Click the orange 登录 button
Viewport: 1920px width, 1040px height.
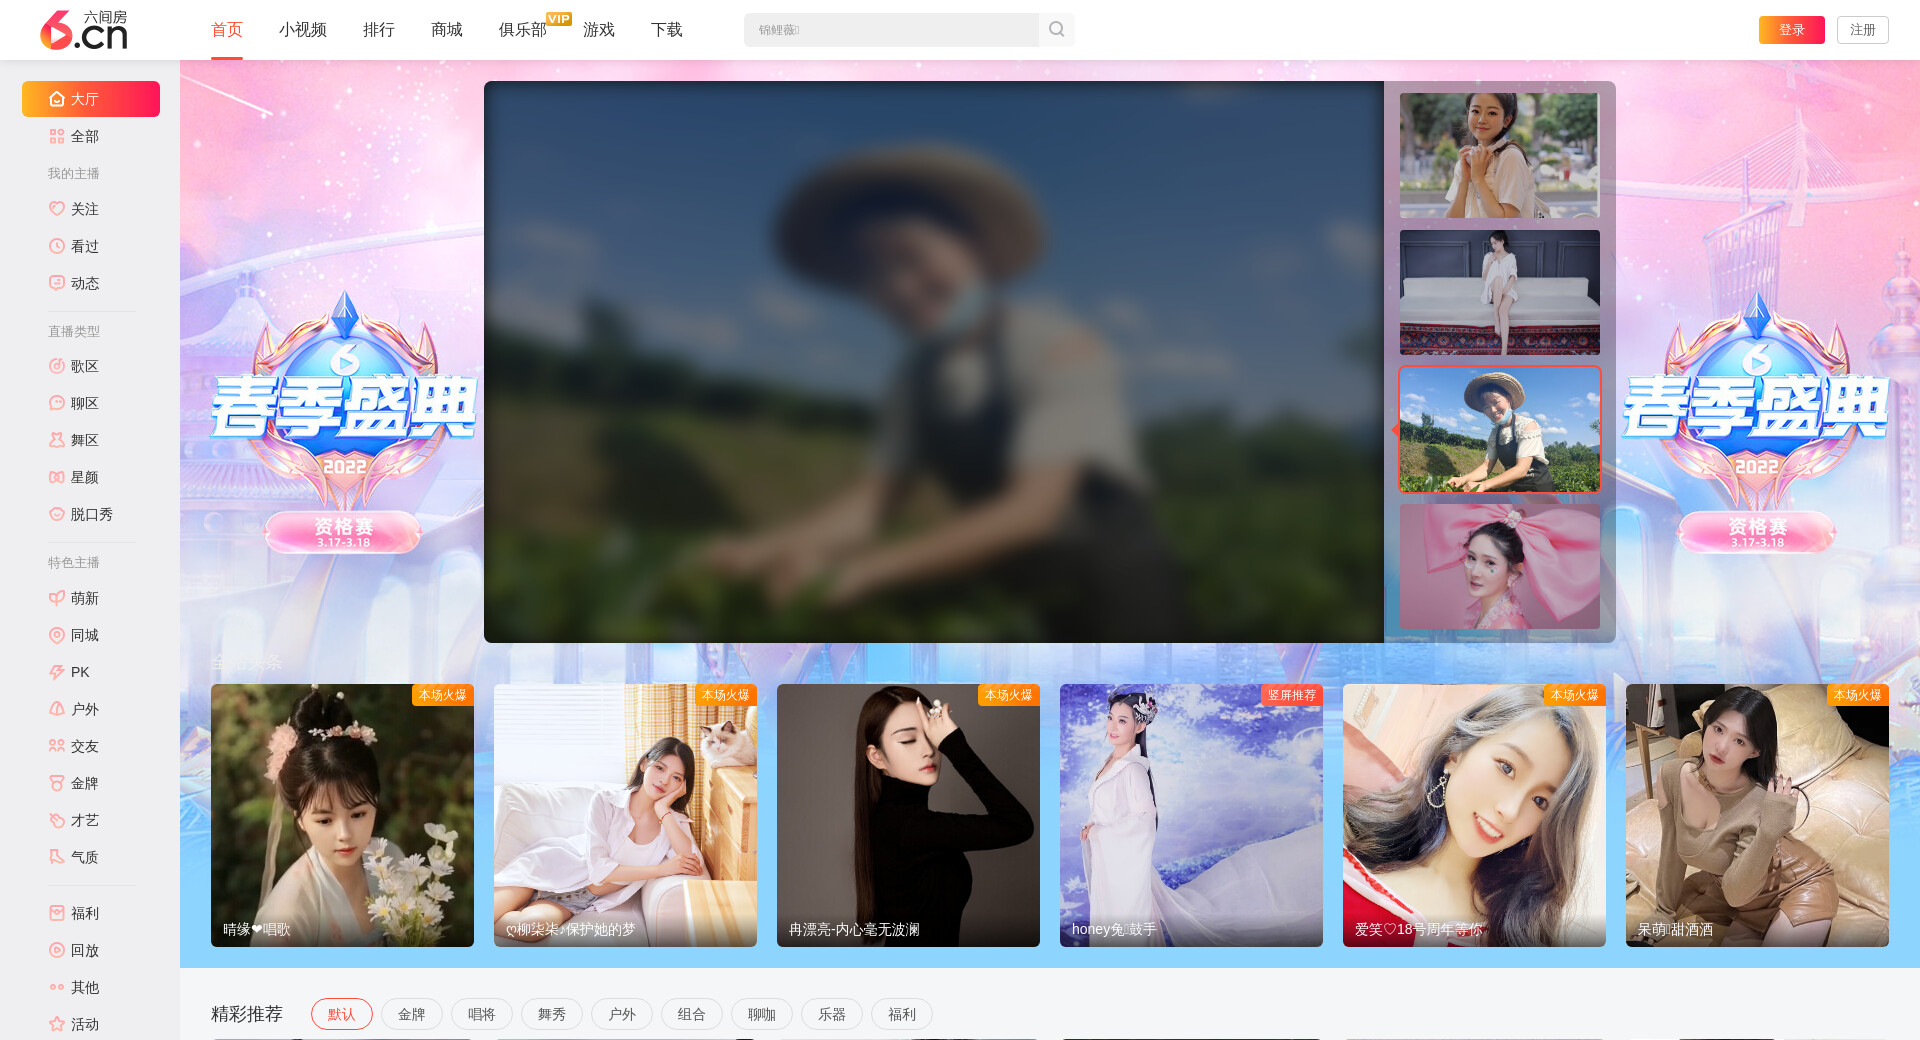[1791, 30]
